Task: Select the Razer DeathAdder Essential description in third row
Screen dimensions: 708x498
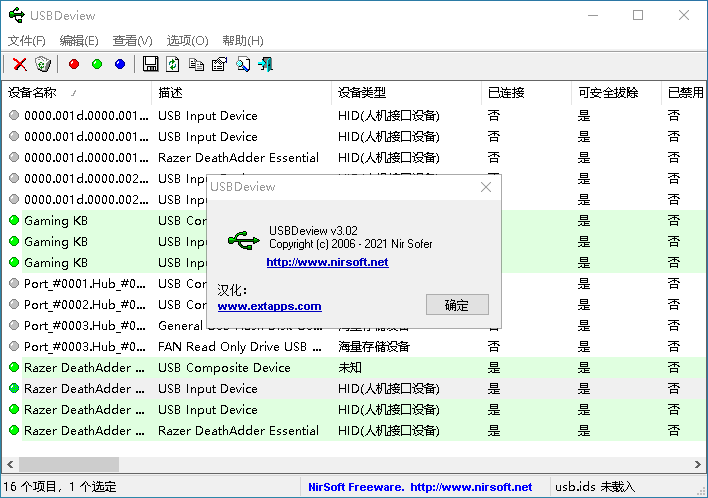Action: [238, 158]
